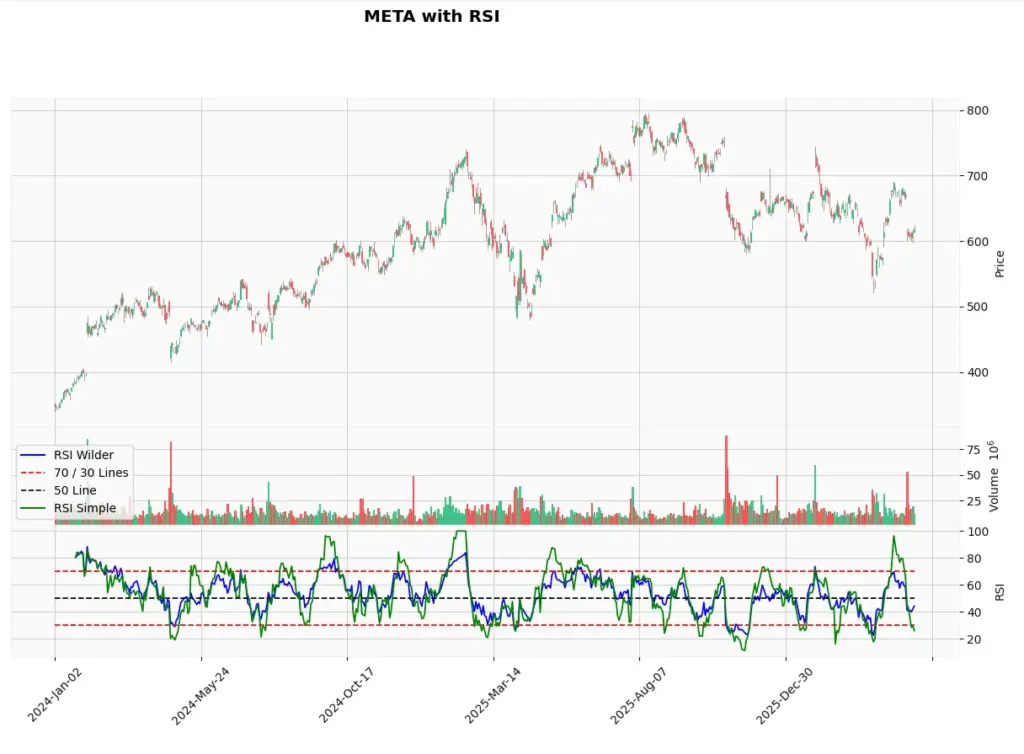The height and width of the screenshot is (754, 1024).
Task: Click the 2024-Oct-17 date label
Action: click(347, 695)
